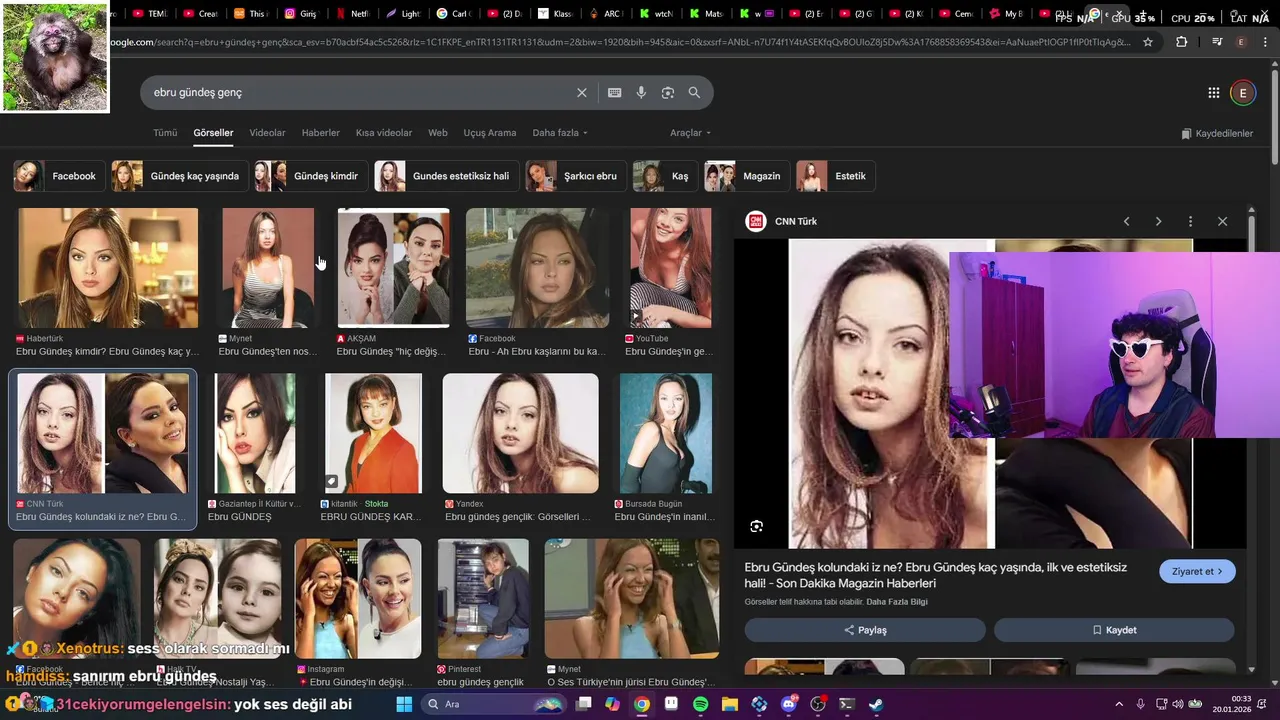Screen dimensions: 1280x720
Task: Open preview panel more options
Action: 1190,221
